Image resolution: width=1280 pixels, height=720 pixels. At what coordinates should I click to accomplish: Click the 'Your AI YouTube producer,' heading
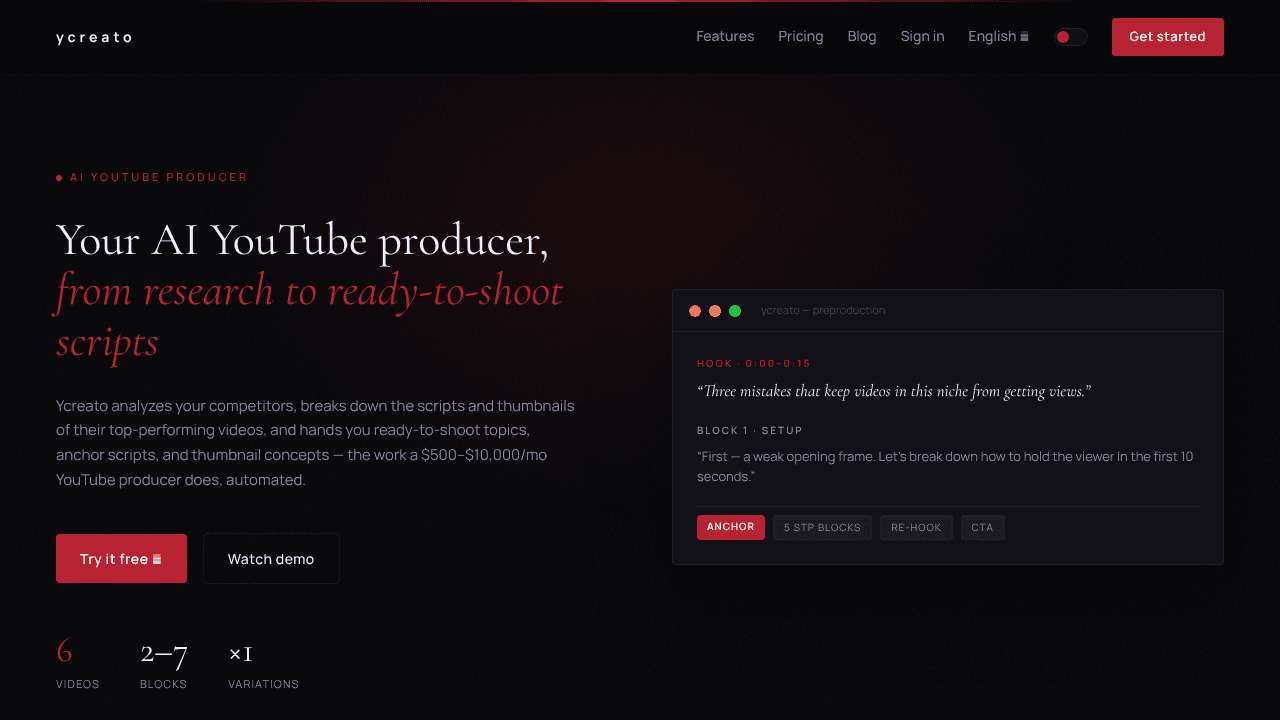(302, 241)
